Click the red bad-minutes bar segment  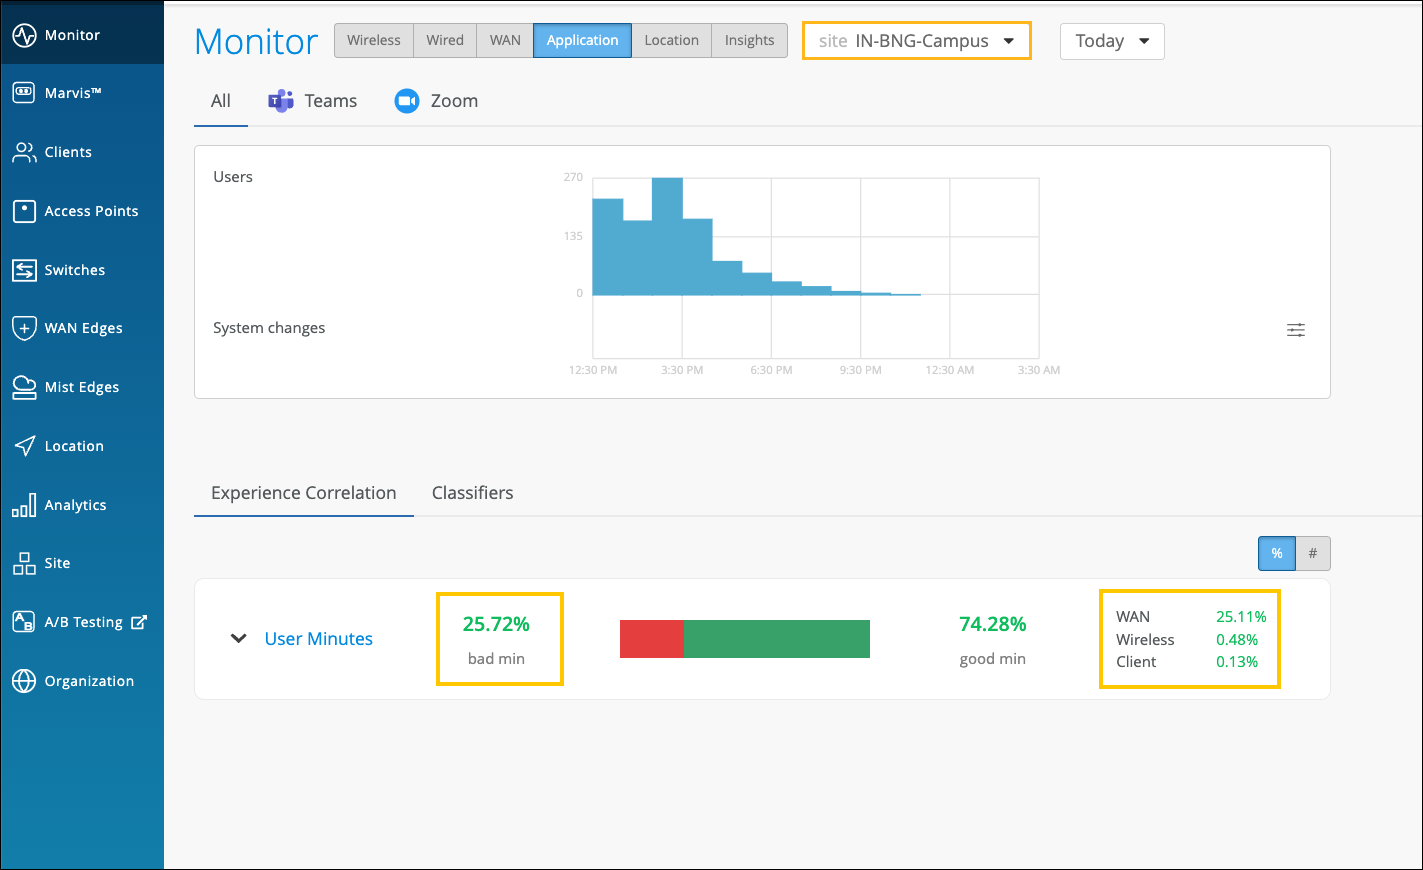tap(651, 639)
